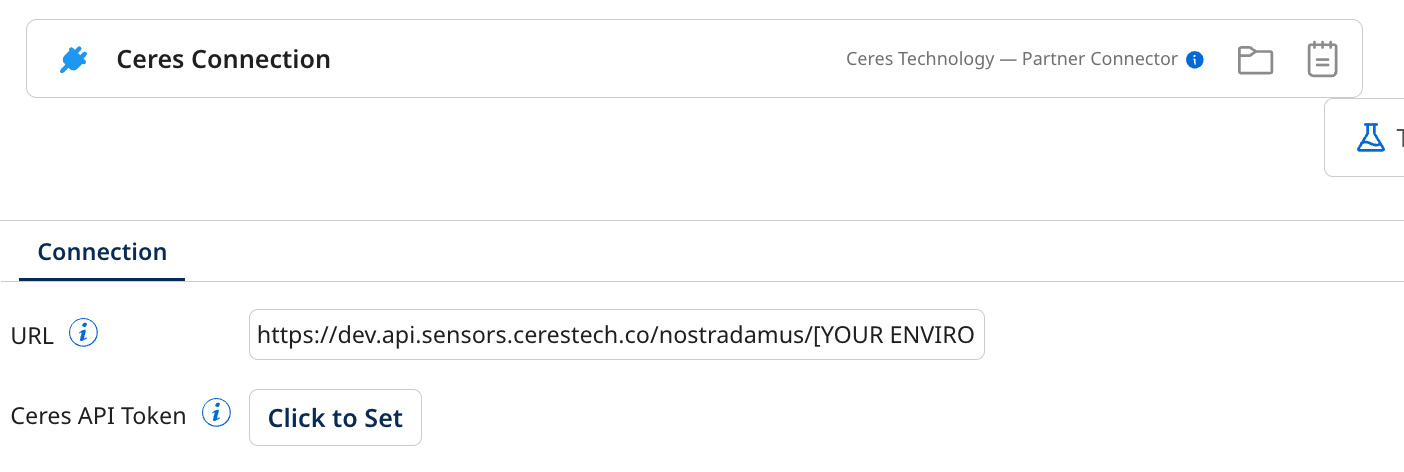
Task: Click the blue flask test icon
Action: click(x=1370, y=137)
